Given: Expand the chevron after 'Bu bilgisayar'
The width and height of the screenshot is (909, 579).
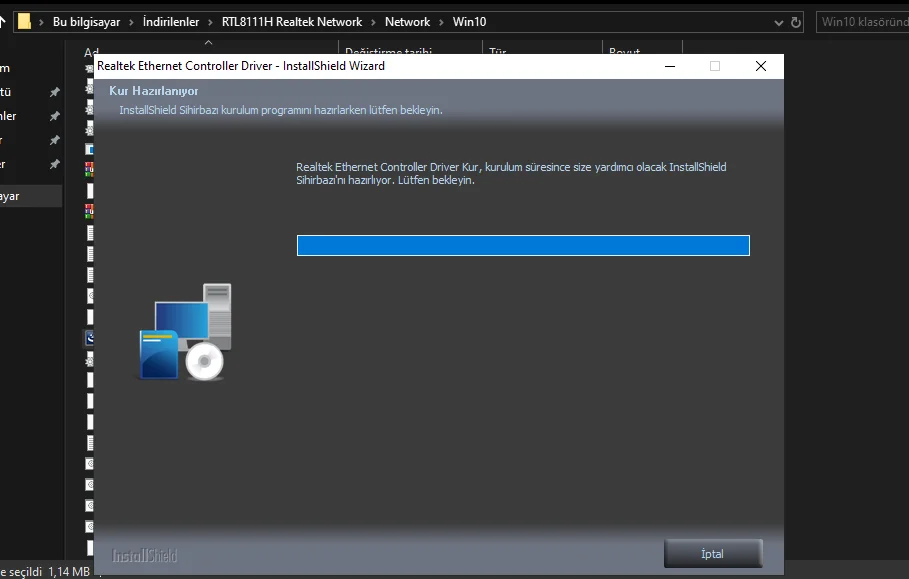Looking at the screenshot, I should 132,22.
